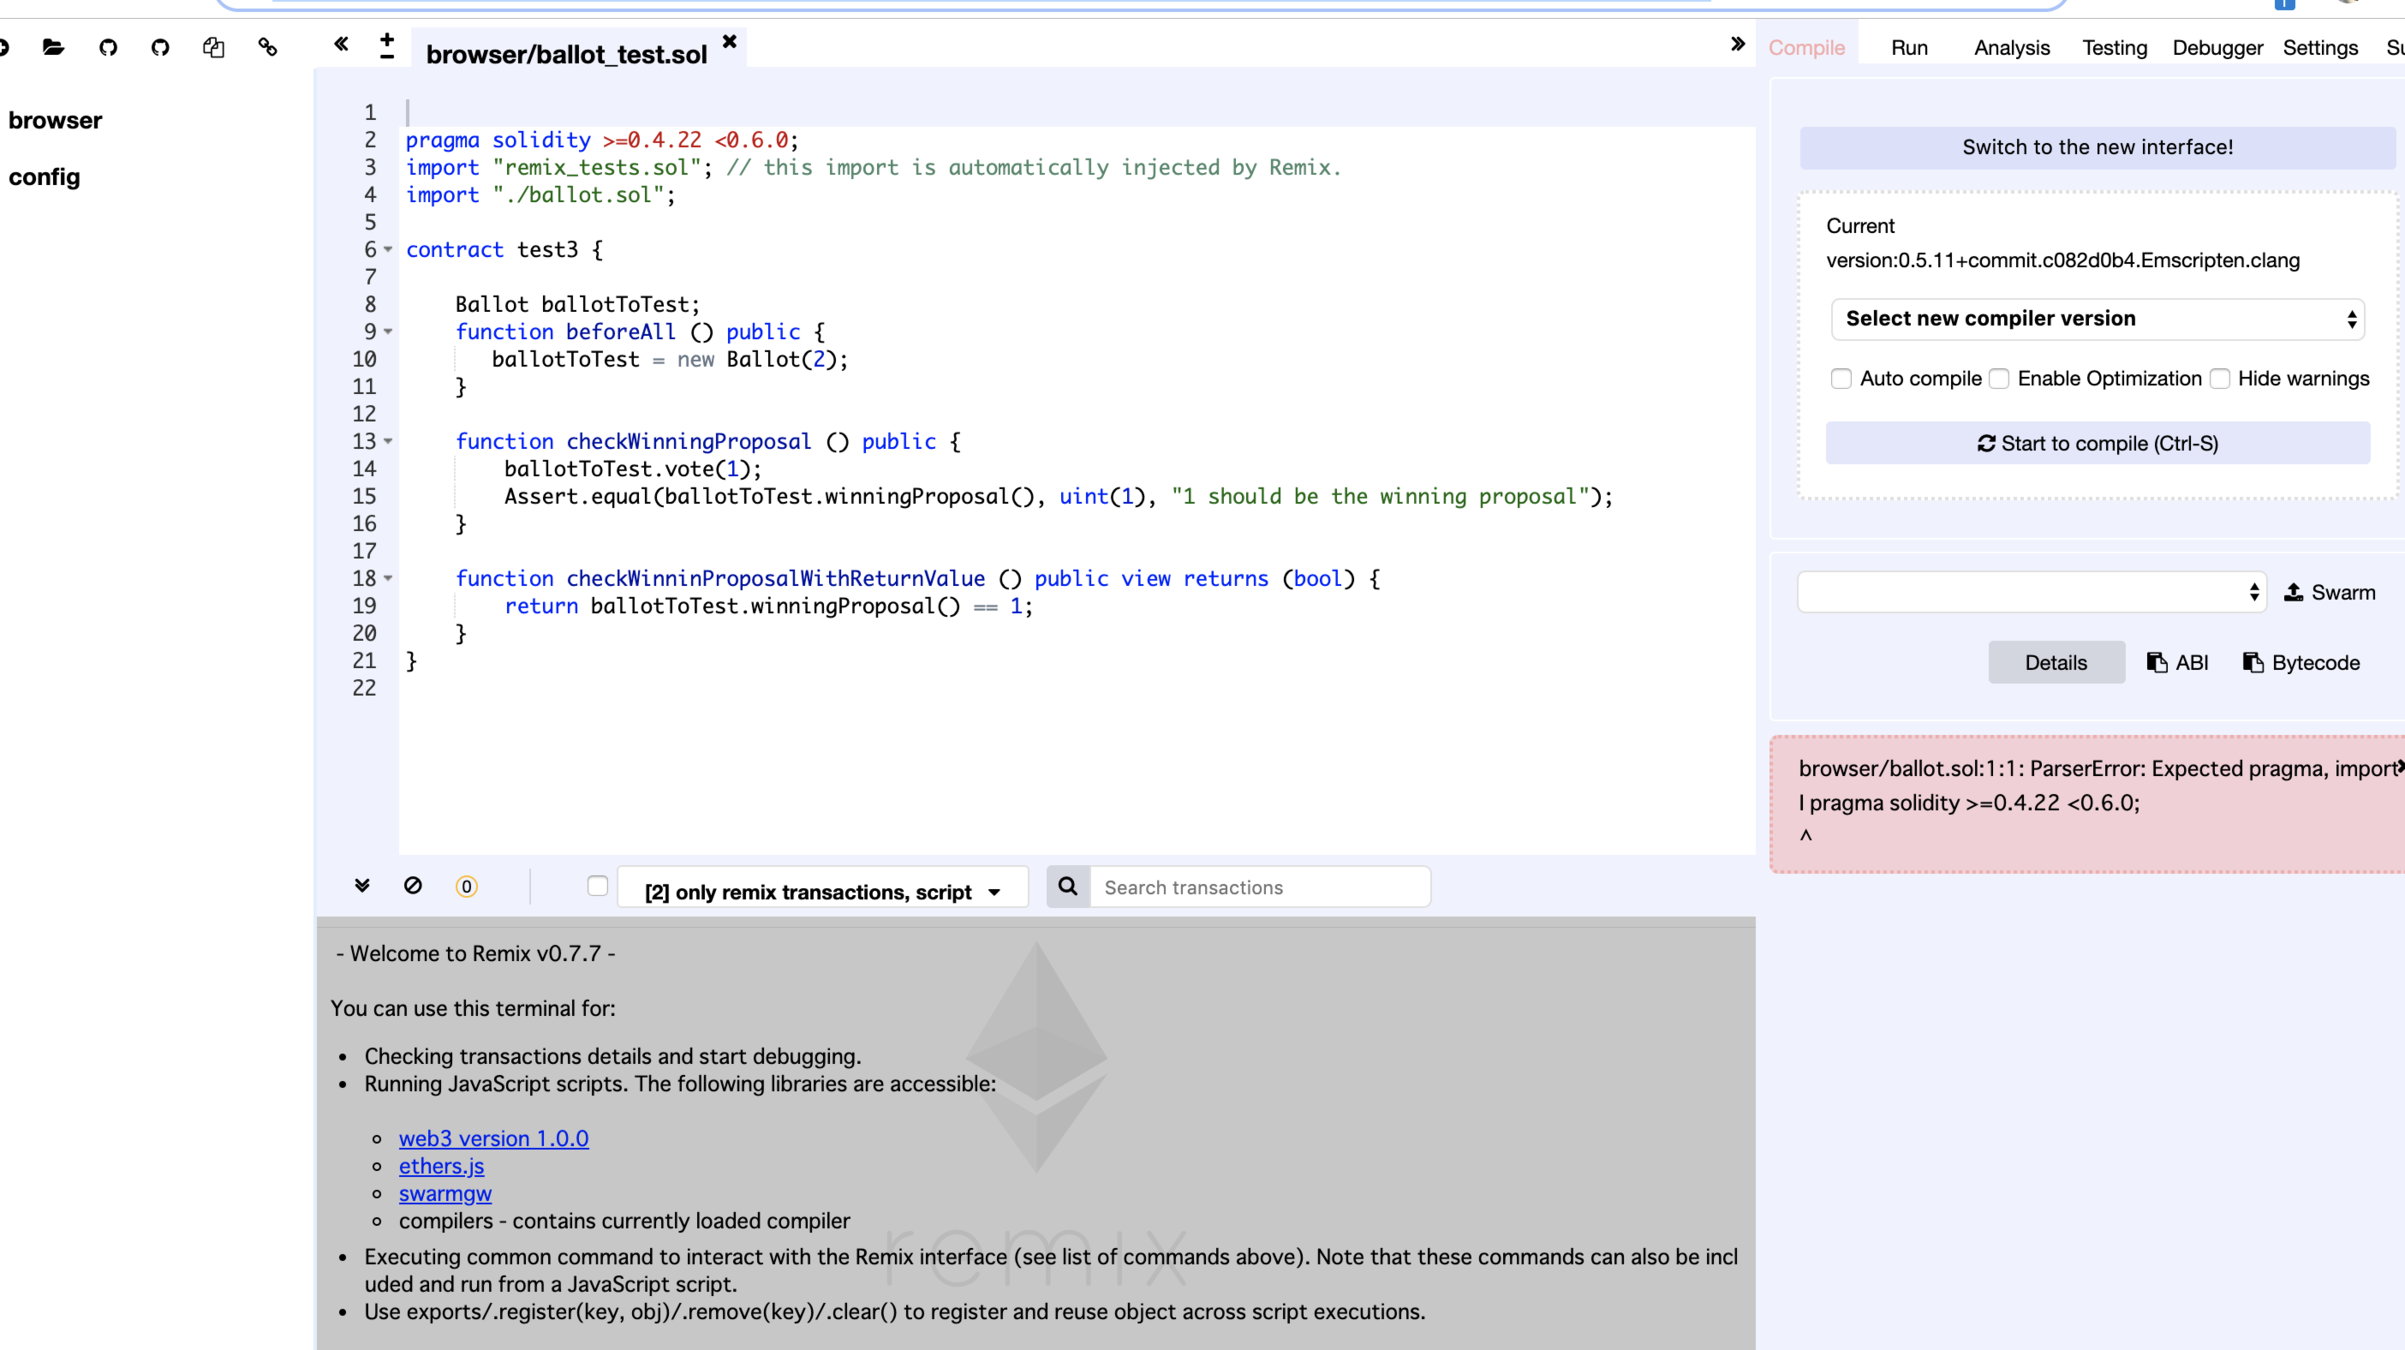Collapse the terminal with double-down chevron
This screenshot has height=1350, width=2405.
[x=362, y=886]
